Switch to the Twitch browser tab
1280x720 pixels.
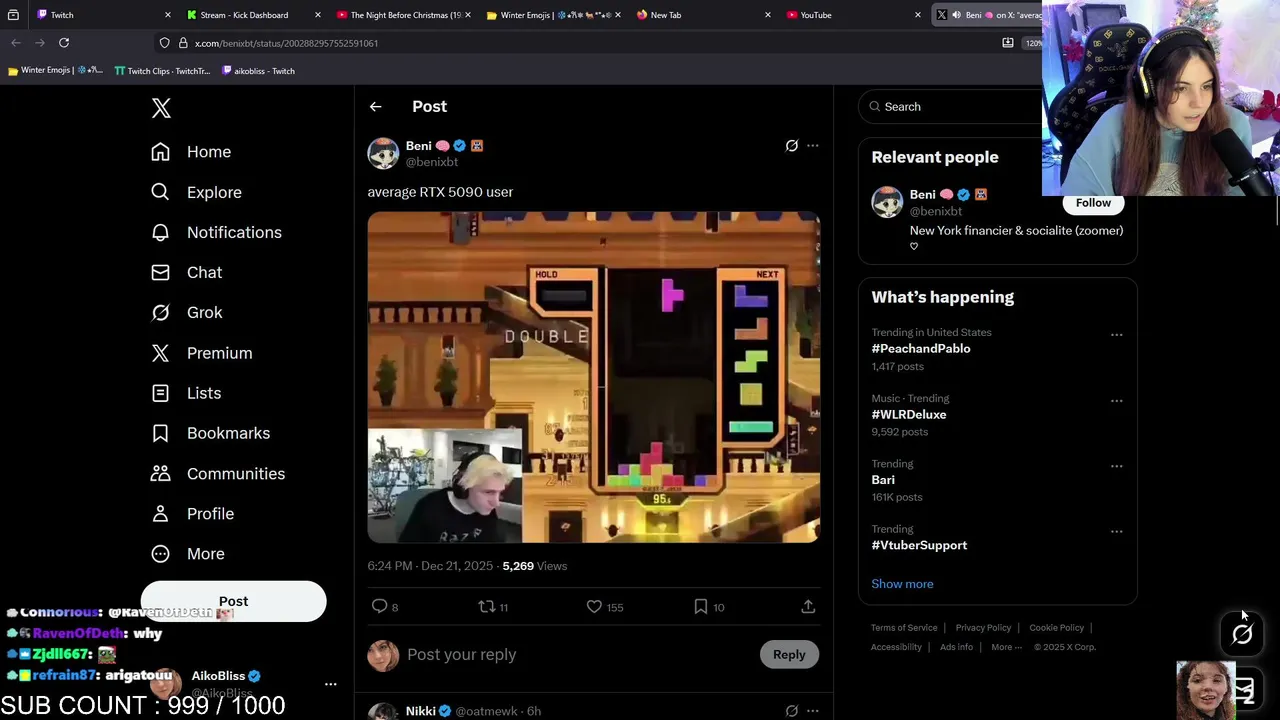(95, 15)
